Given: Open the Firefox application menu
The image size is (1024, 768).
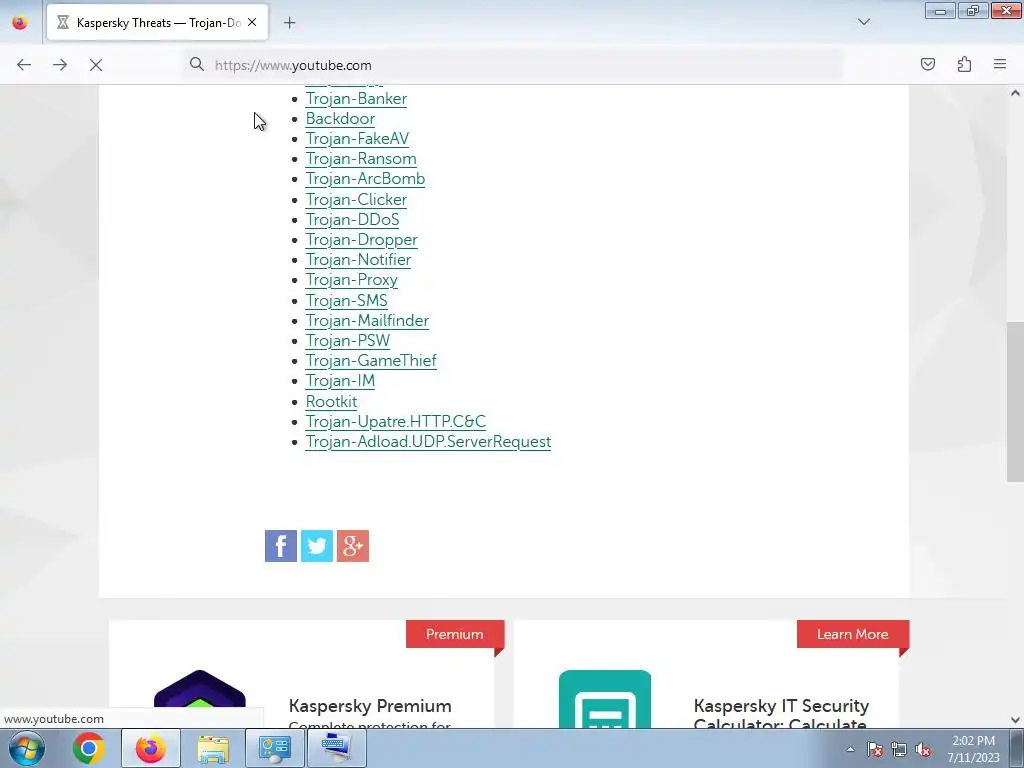Looking at the screenshot, I should pyautogui.click(x=1000, y=64).
